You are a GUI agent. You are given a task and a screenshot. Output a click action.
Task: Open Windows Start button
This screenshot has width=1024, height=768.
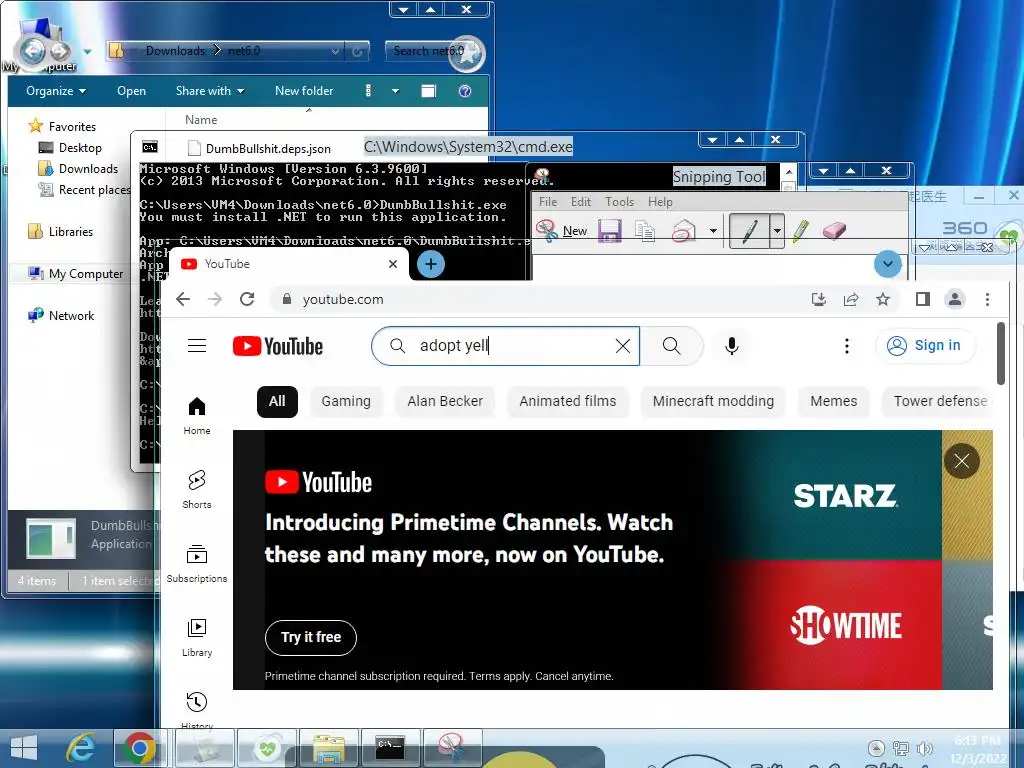[x=24, y=748]
